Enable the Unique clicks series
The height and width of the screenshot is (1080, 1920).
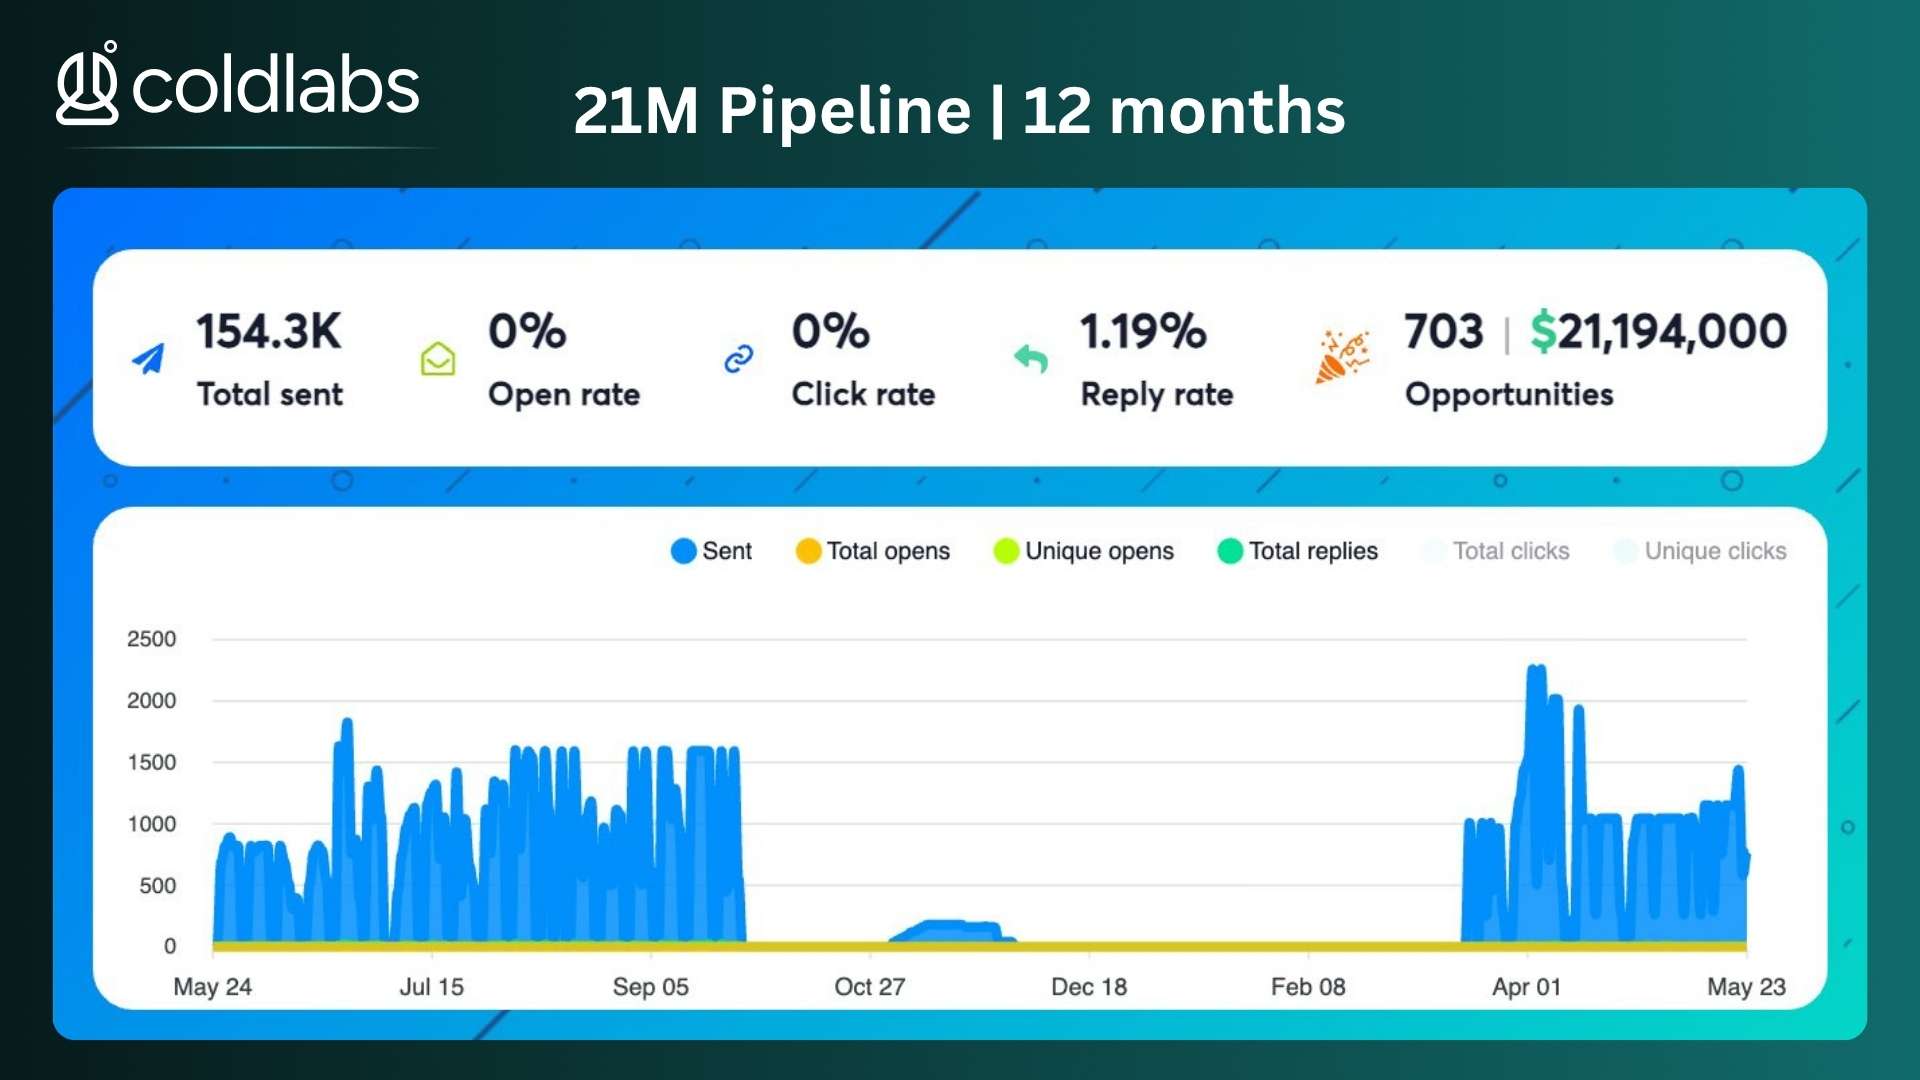[x=1700, y=551]
